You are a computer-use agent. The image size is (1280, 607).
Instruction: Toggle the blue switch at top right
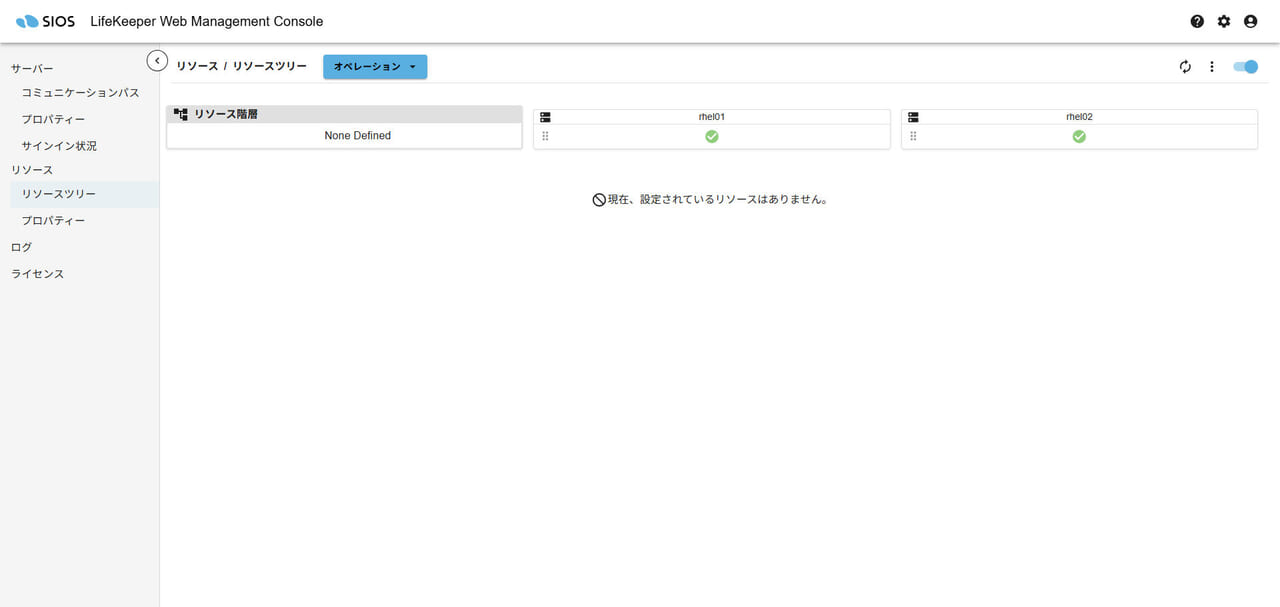(1245, 67)
